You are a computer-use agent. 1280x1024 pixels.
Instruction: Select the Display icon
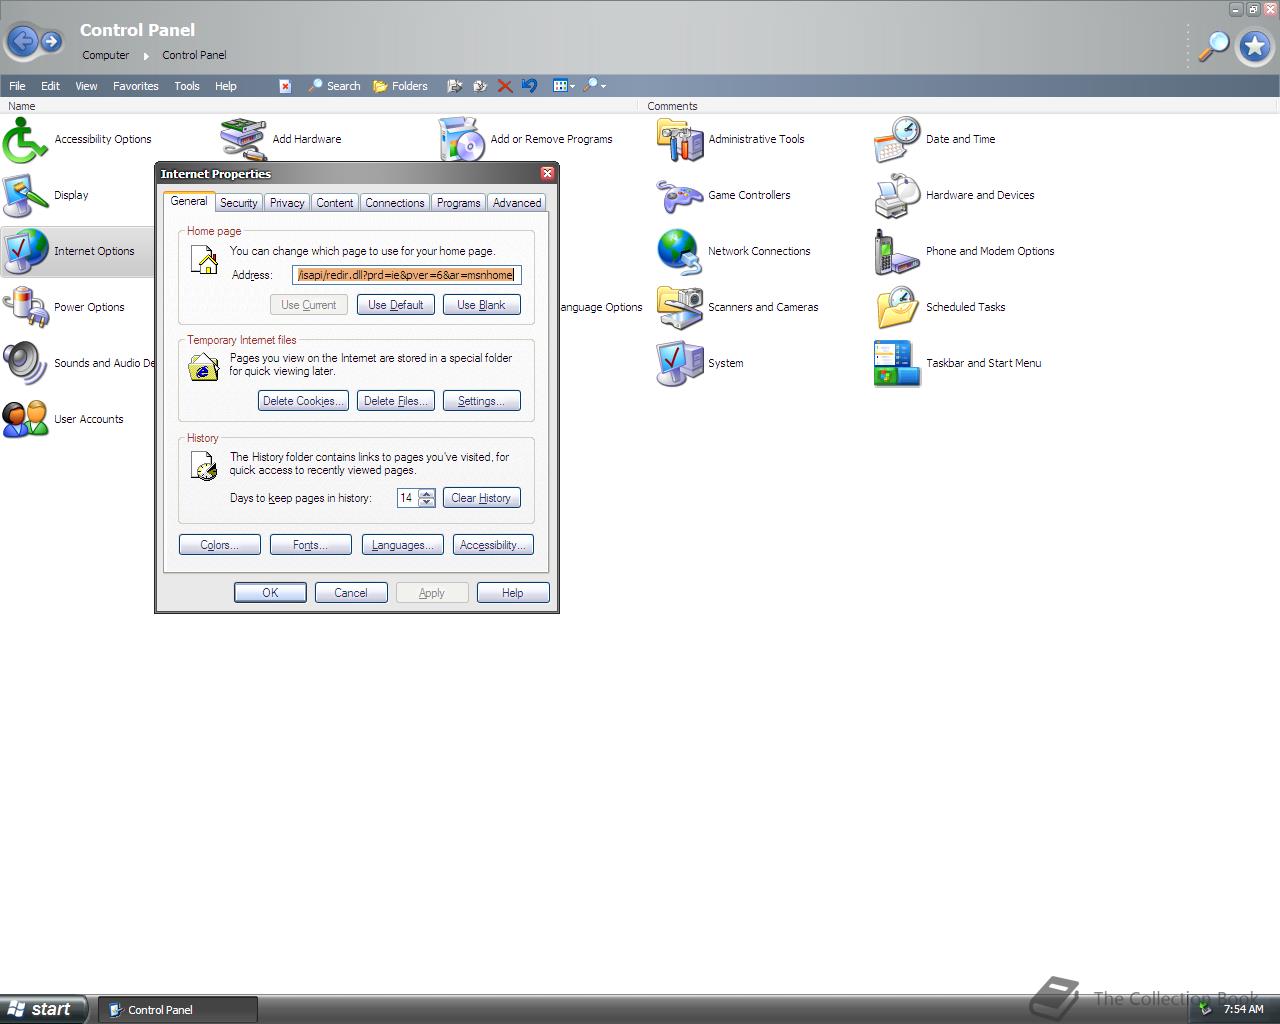pyautogui.click(x=26, y=195)
